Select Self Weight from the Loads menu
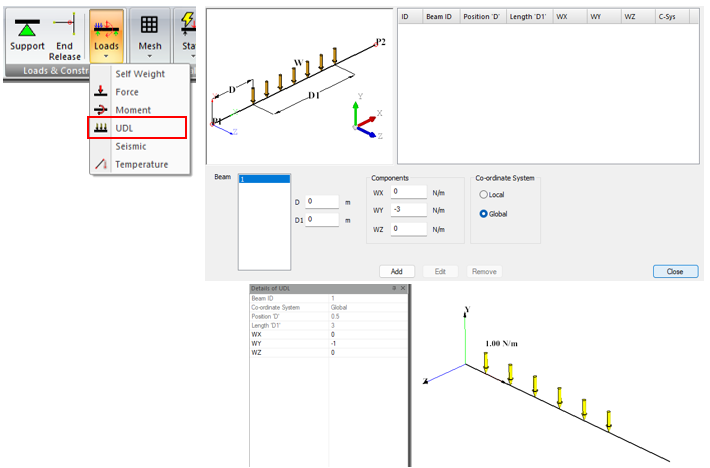 pos(138,74)
